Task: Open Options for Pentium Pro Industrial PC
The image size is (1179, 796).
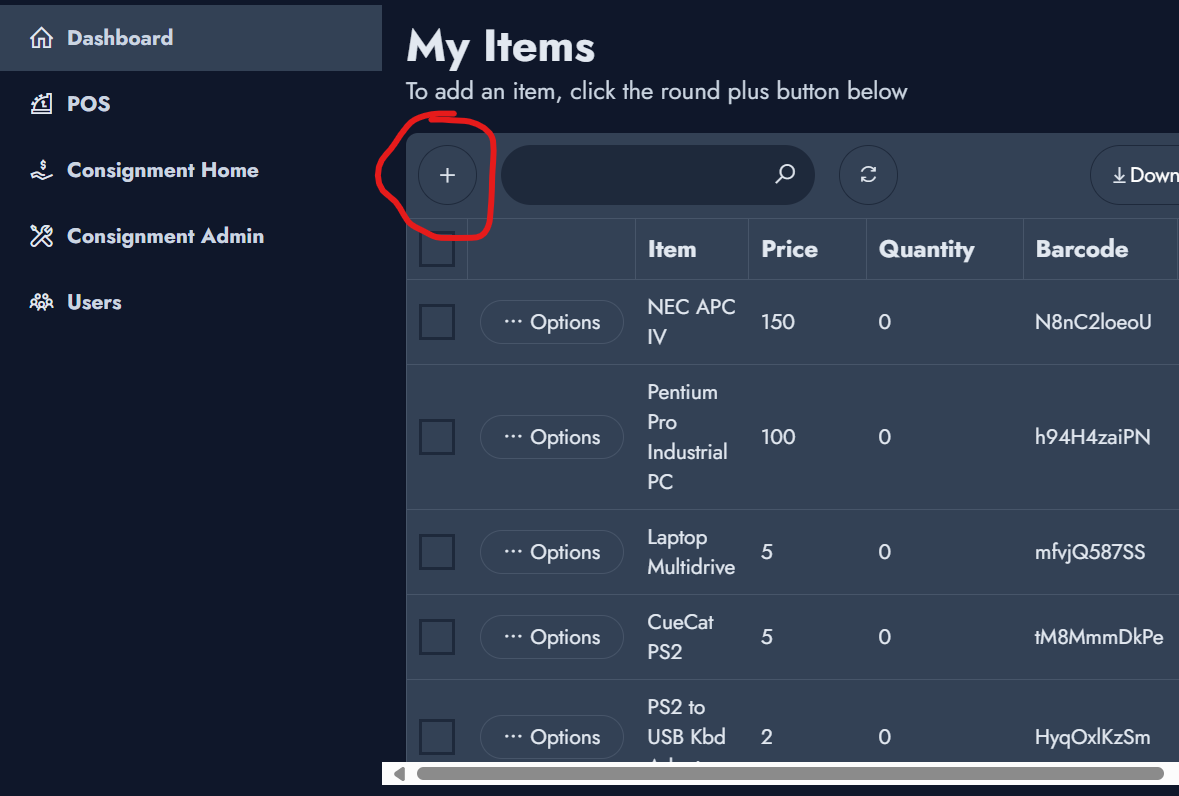Action: coord(552,437)
